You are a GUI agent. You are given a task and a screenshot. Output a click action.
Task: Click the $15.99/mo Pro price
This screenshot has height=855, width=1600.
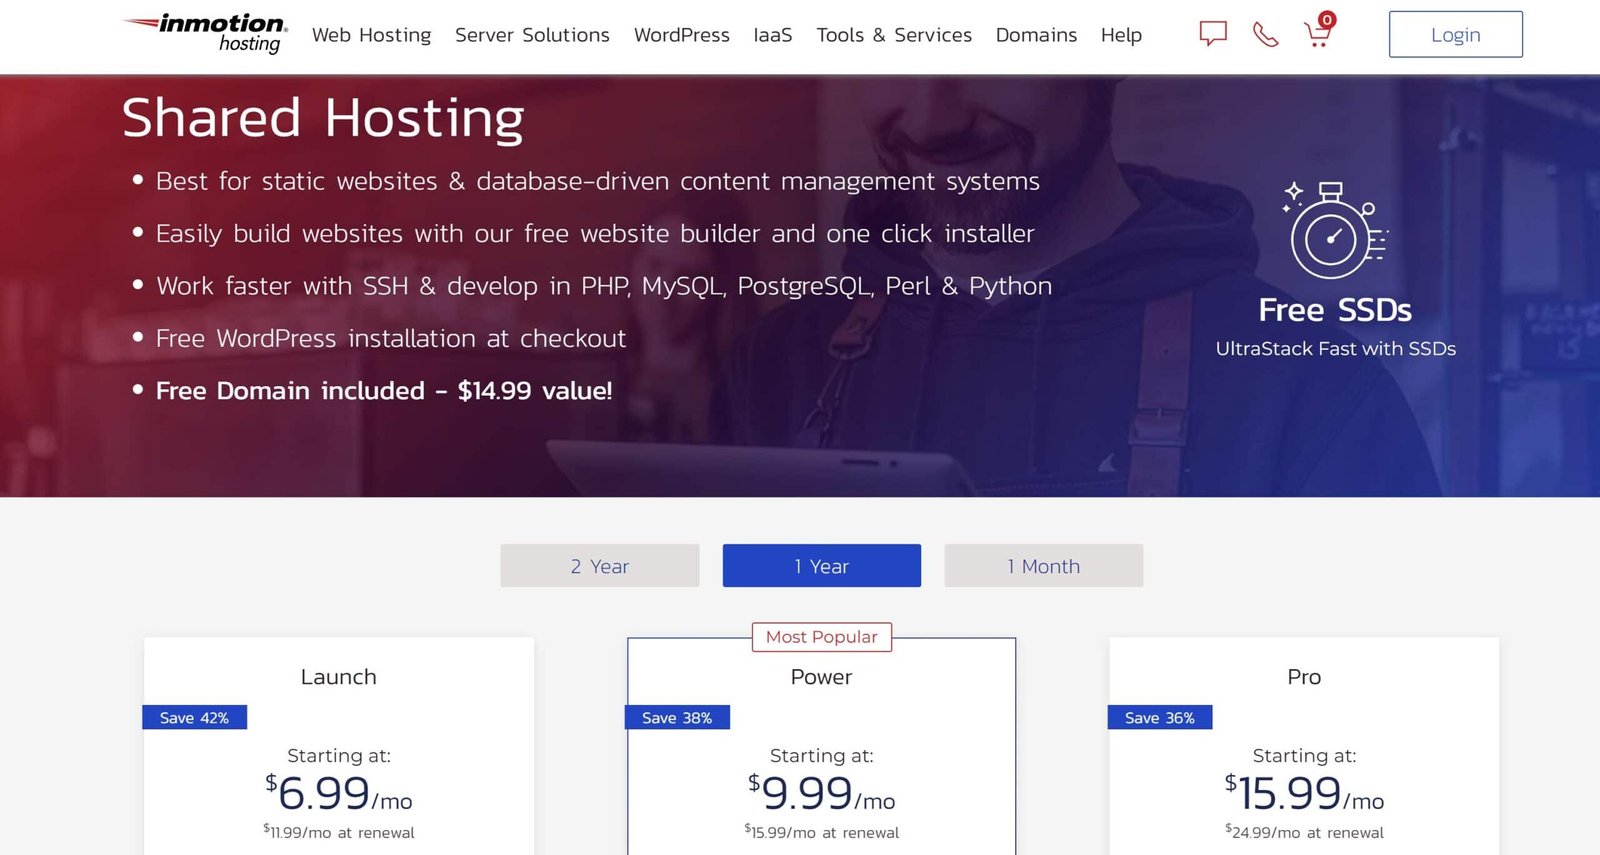coord(1304,793)
